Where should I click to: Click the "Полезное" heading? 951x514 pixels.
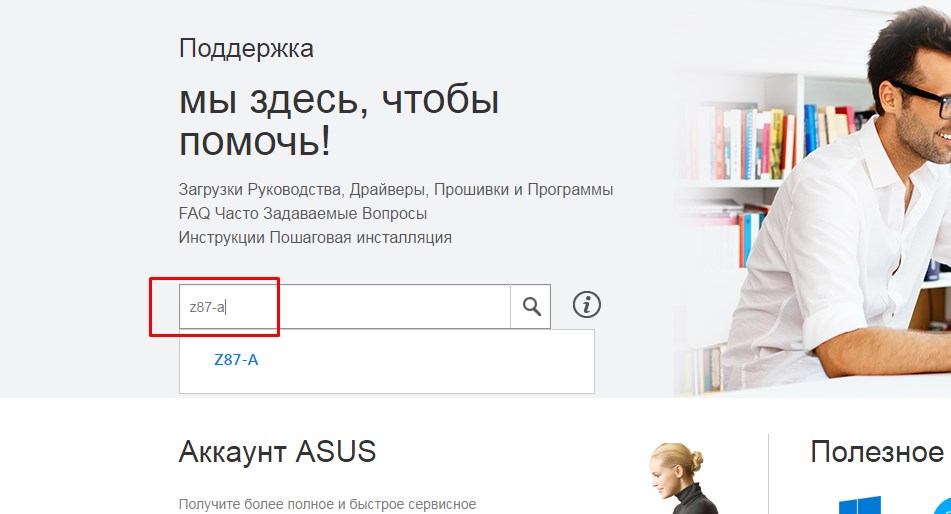(877, 452)
